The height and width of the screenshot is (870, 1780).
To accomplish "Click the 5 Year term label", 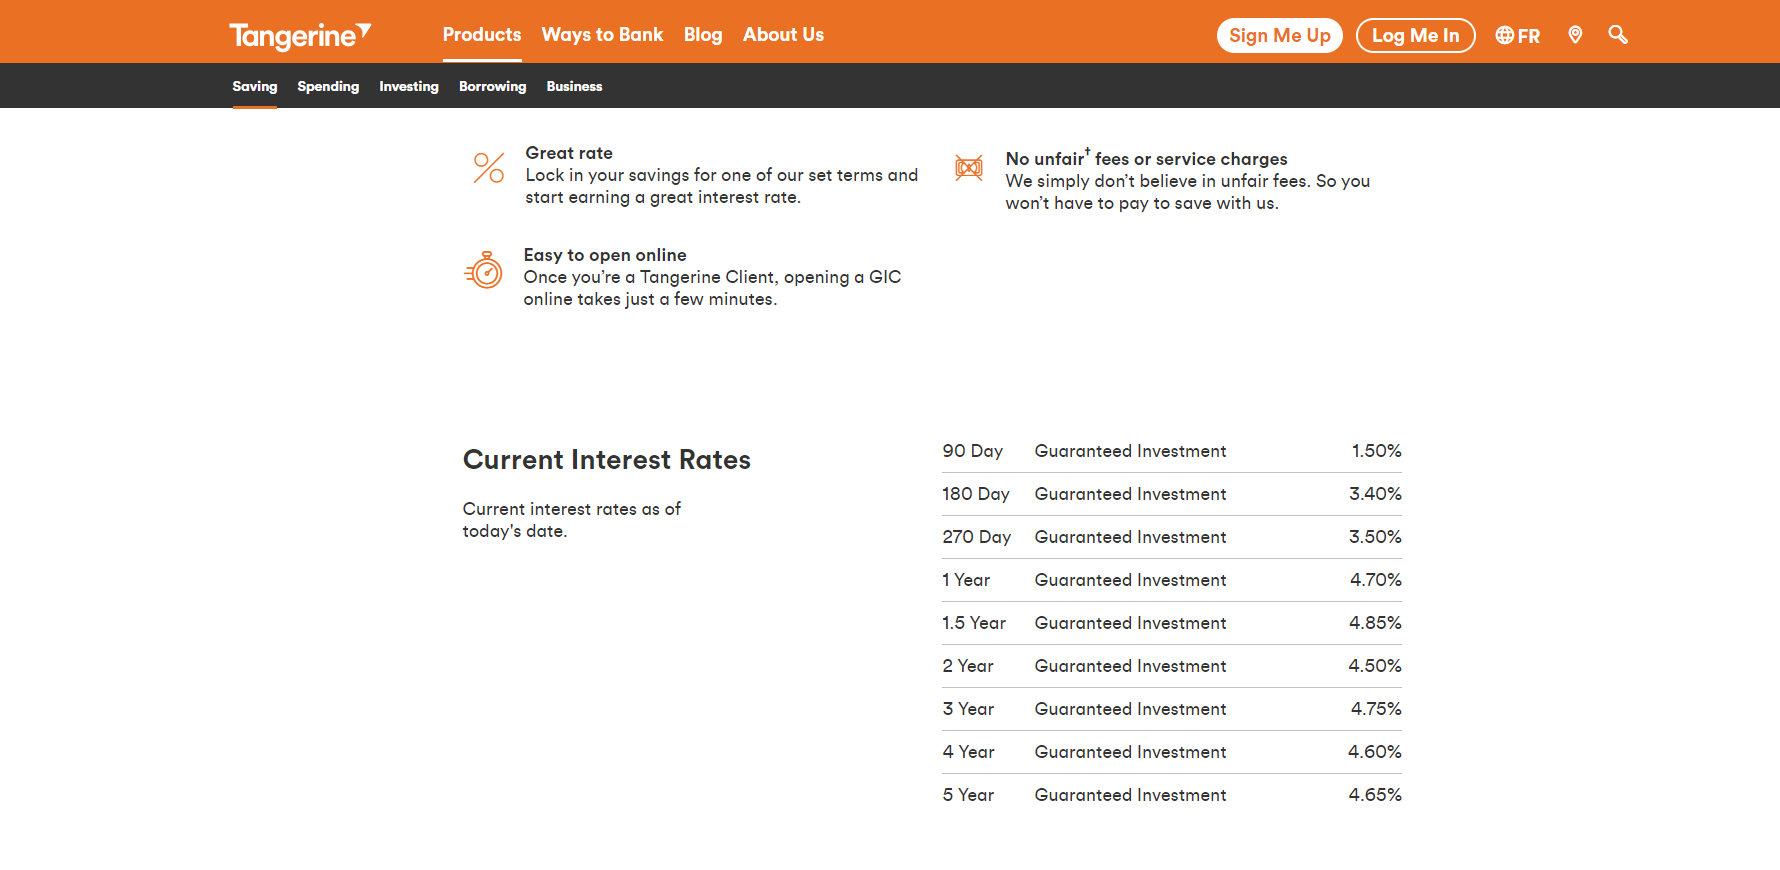I will click(x=968, y=795).
